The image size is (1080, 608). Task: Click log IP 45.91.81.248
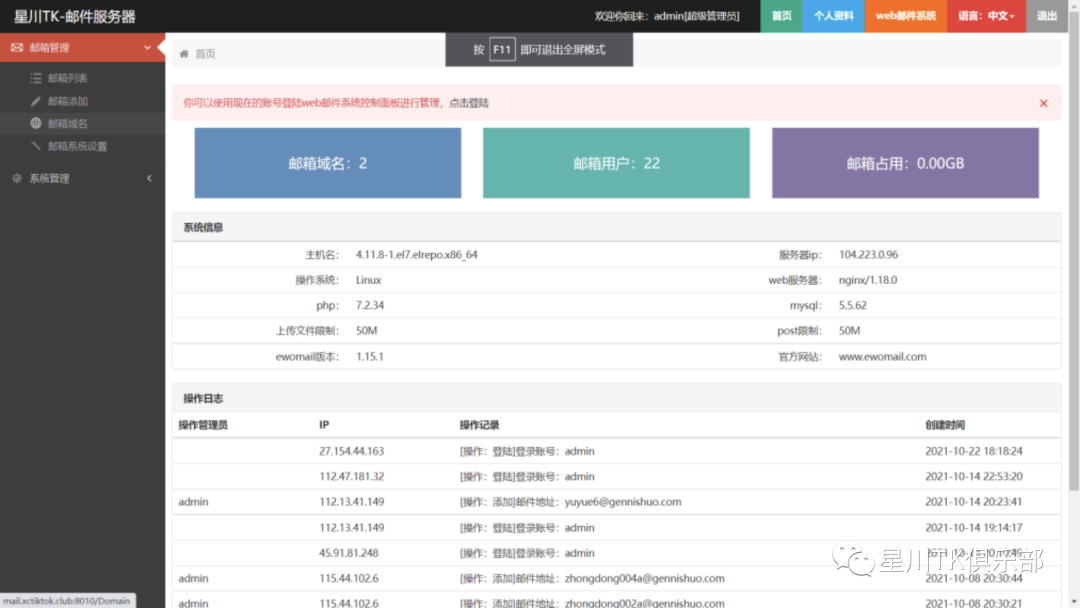(x=349, y=553)
